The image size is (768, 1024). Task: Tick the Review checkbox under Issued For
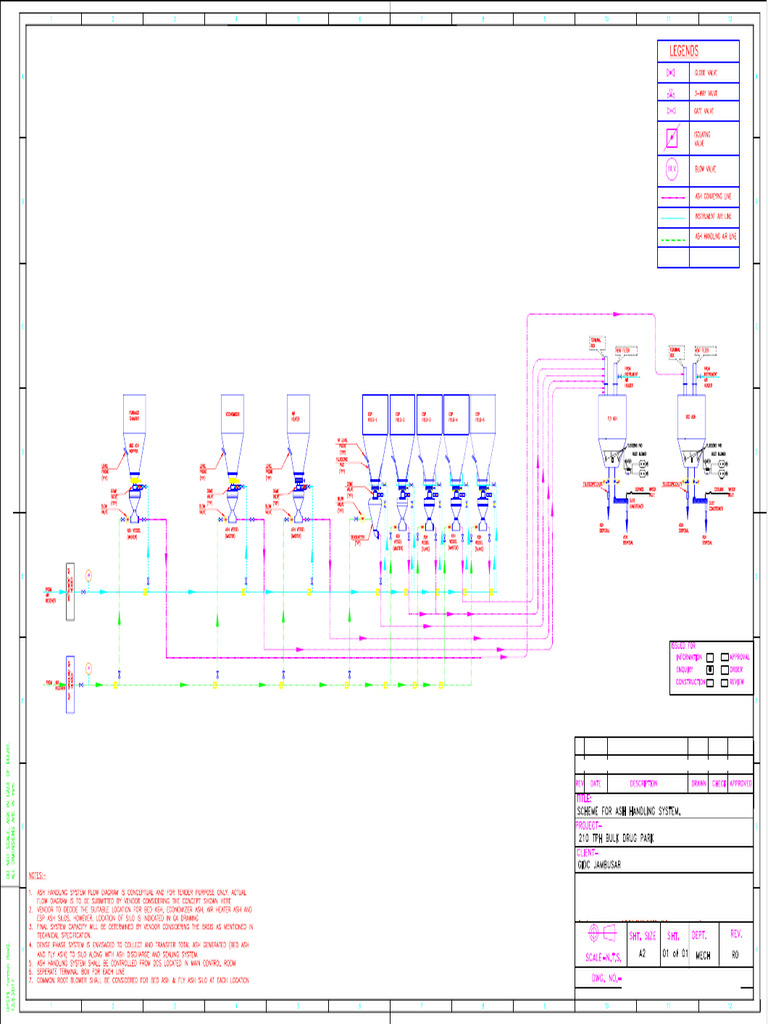[724, 682]
